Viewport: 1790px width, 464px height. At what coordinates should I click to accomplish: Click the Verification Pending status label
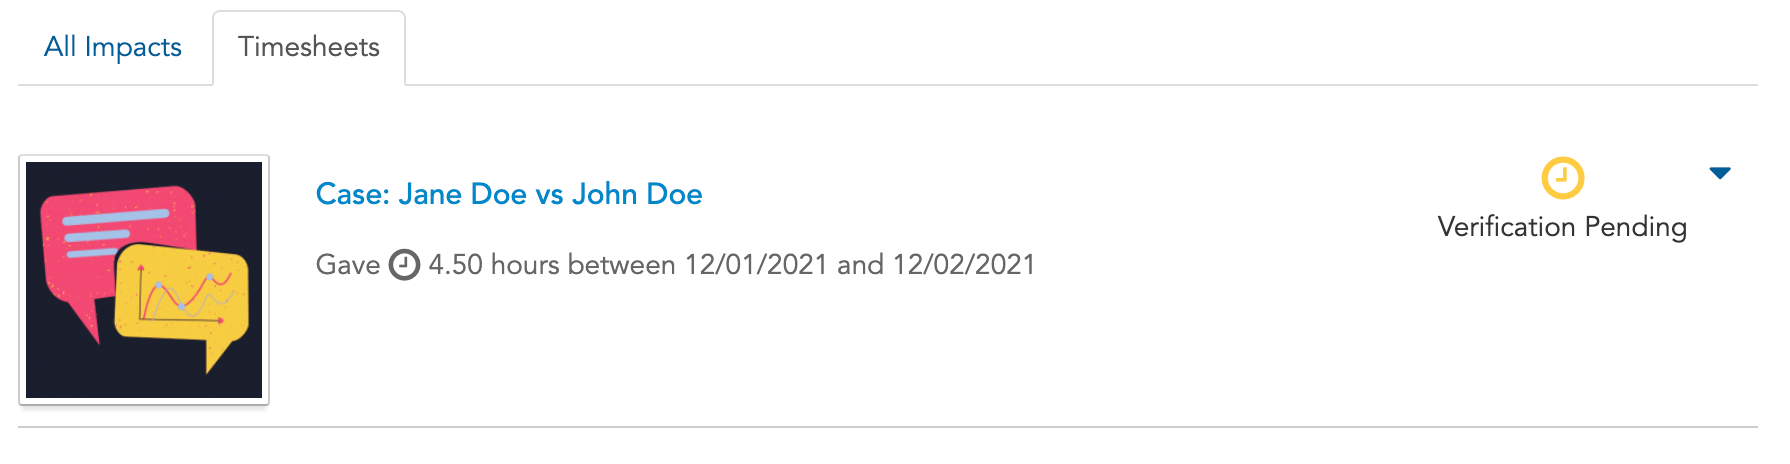click(x=1562, y=227)
